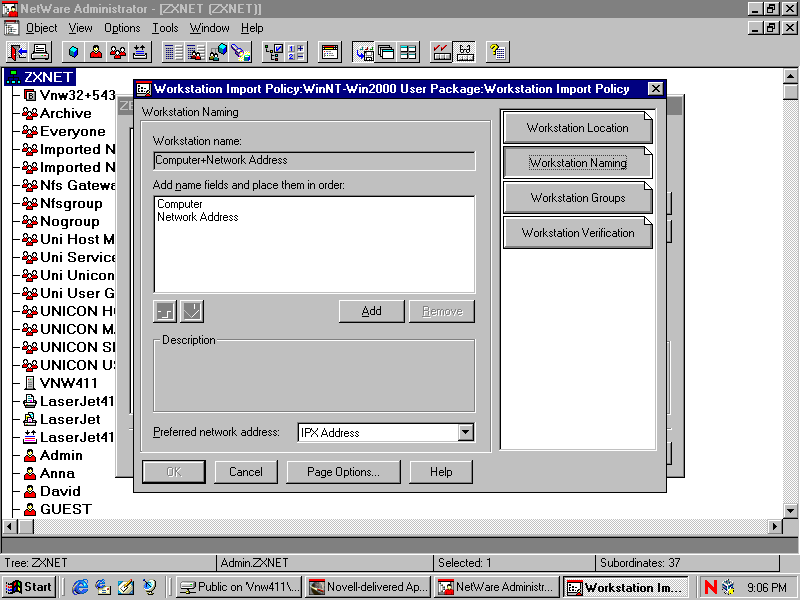The width and height of the screenshot is (800, 600).
Task: Click the horizontal scrollbar right arrow
Action: [774, 526]
